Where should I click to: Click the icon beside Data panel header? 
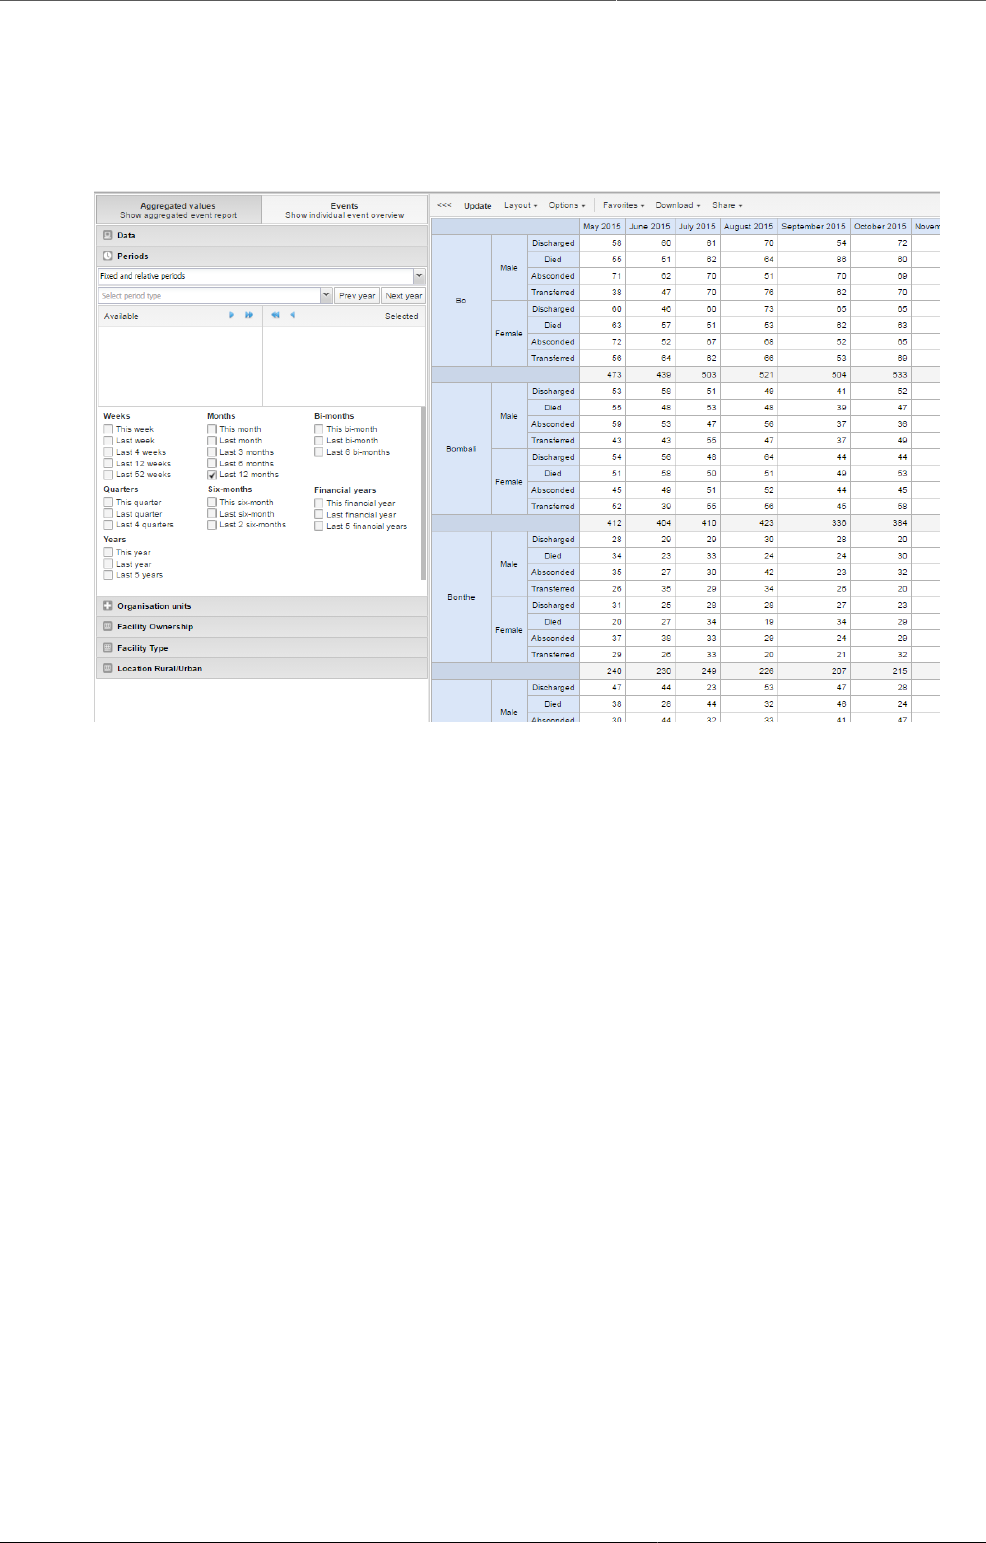tap(108, 235)
